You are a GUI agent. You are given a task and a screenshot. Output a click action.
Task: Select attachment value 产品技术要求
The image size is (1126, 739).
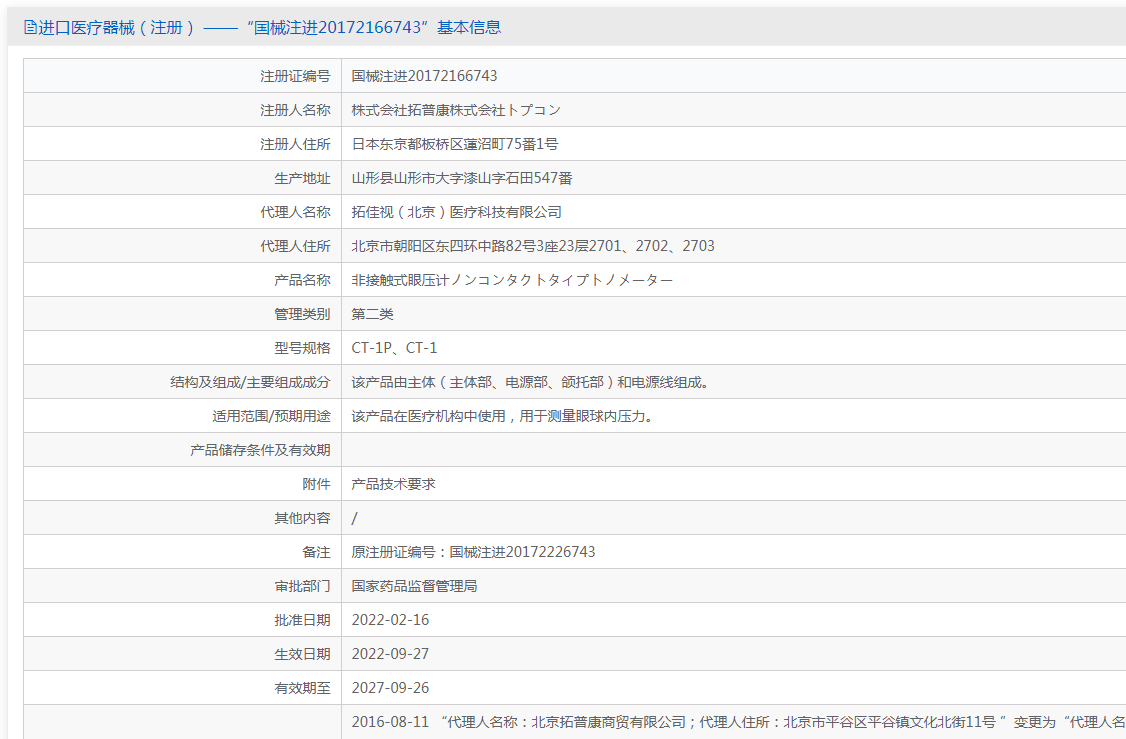tap(393, 485)
